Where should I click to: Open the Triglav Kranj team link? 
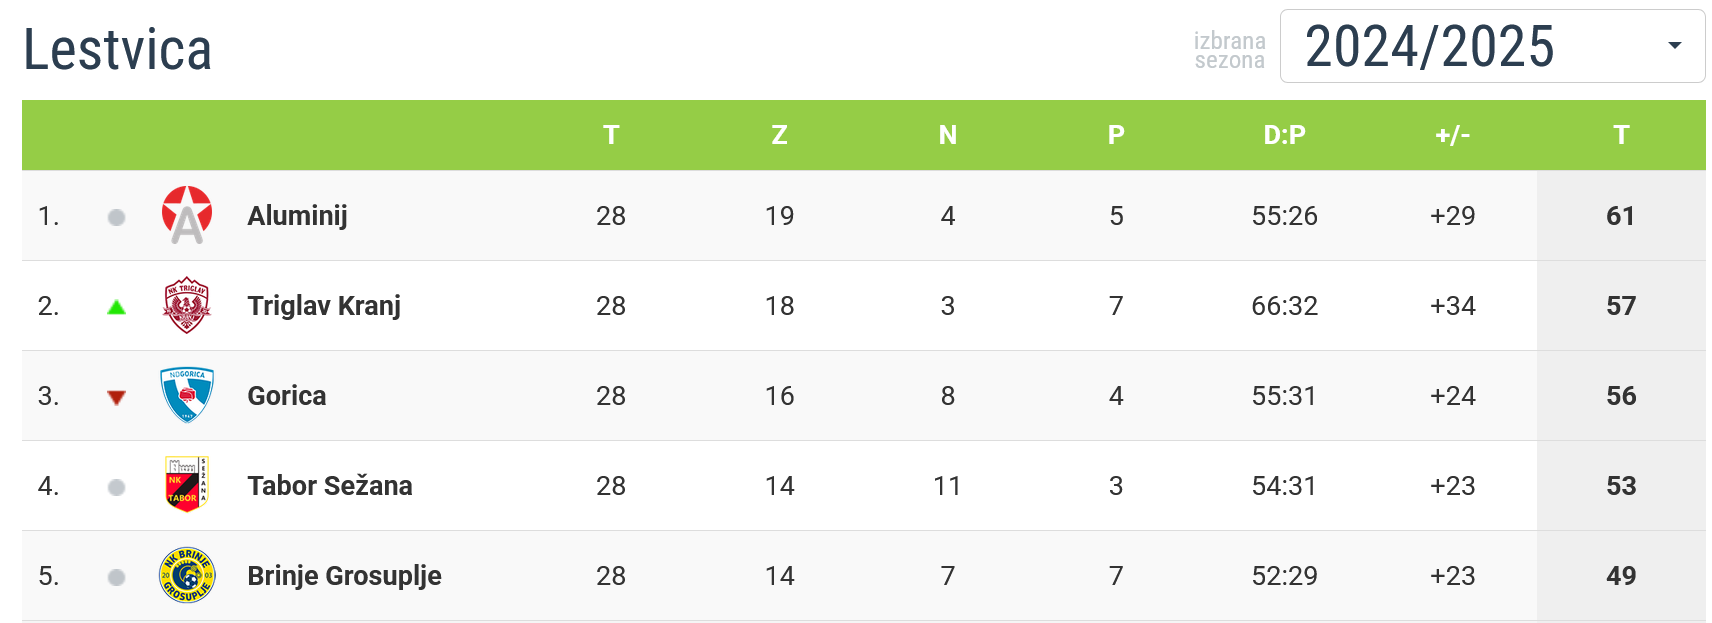click(x=324, y=306)
